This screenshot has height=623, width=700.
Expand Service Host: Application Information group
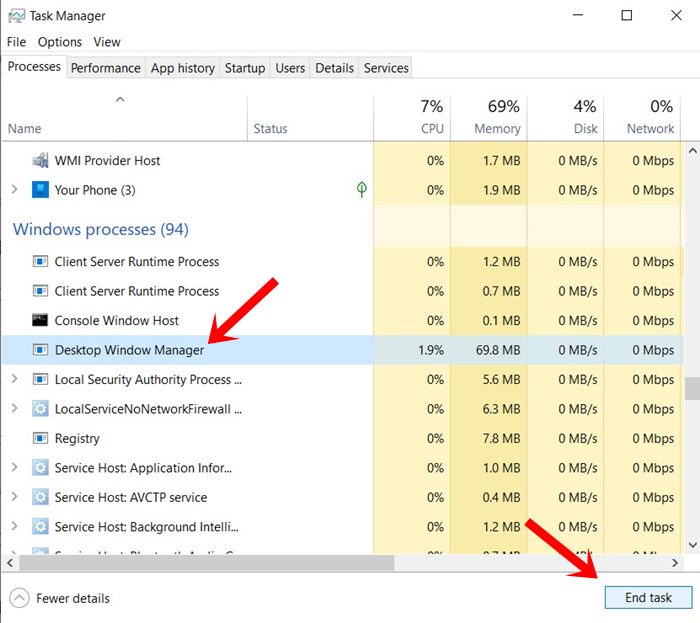(14, 467)
